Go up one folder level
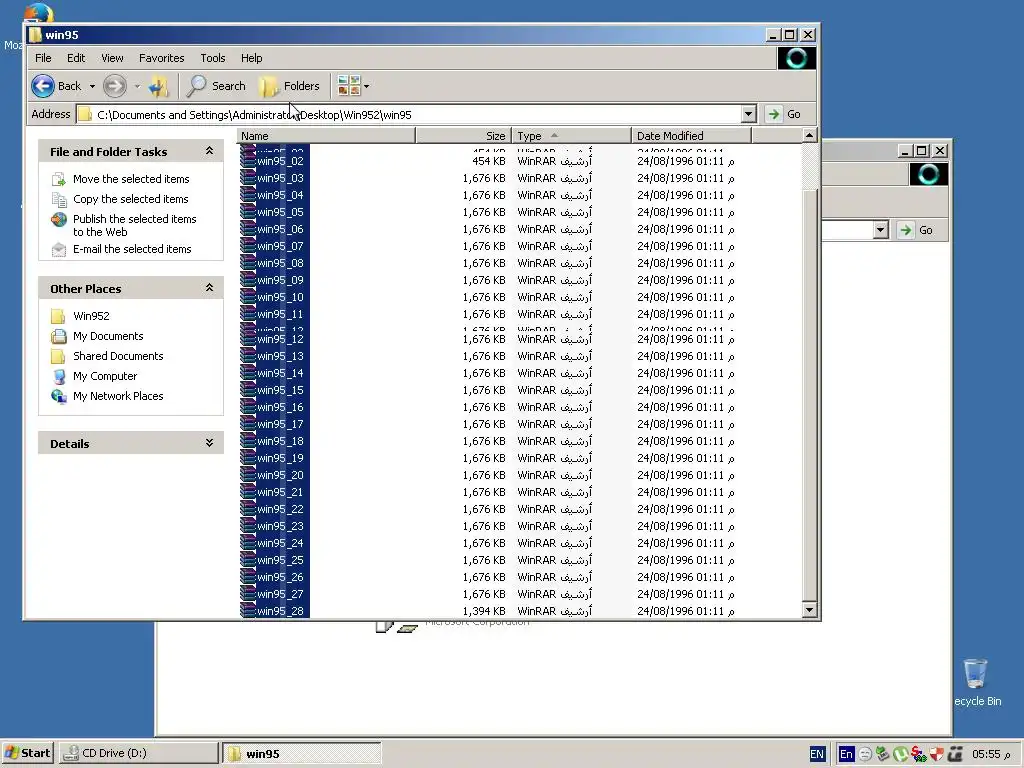This screenshot has width=1024, height=768. coord(159,86)
